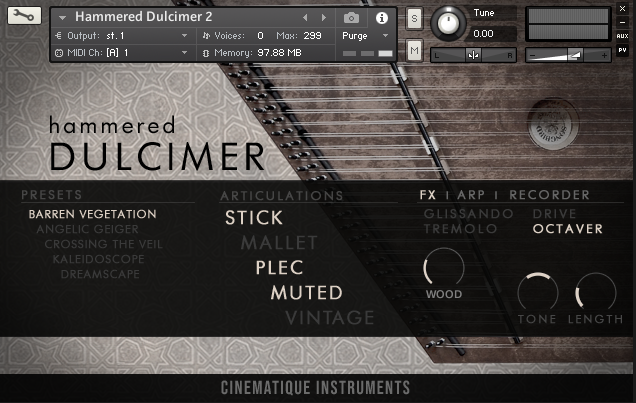Screen dimensions: 636x403
Task: Open the Purge dropdown menu
Action: point(365,36)
